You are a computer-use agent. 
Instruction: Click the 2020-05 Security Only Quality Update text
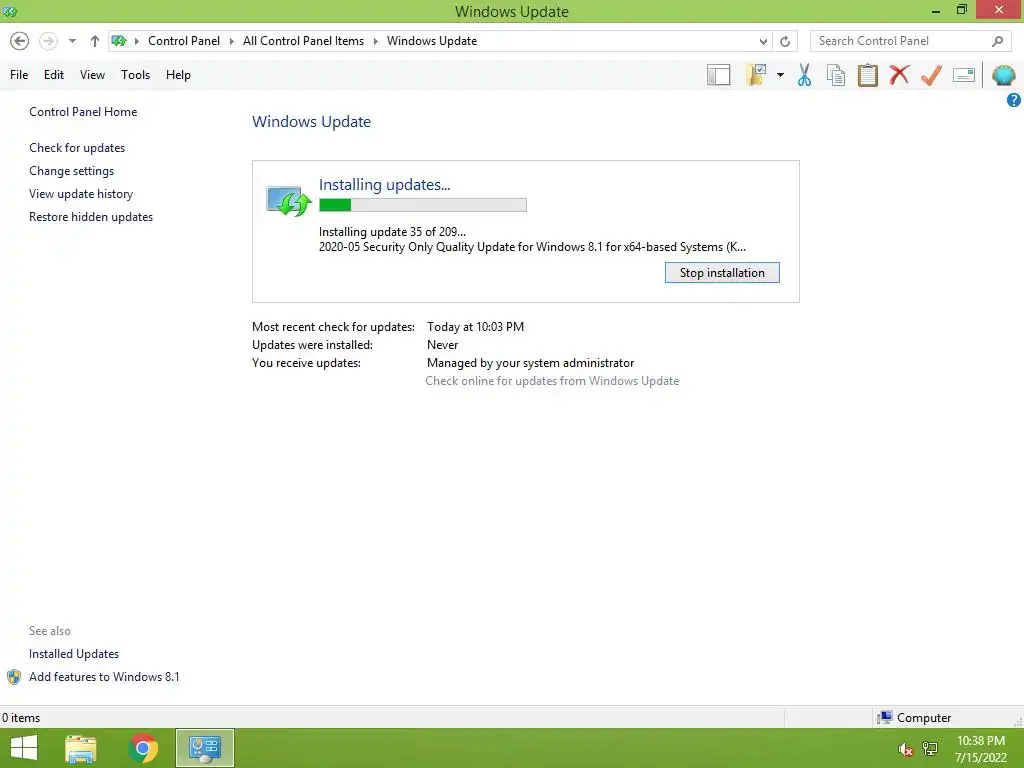[x=532, y=247]
